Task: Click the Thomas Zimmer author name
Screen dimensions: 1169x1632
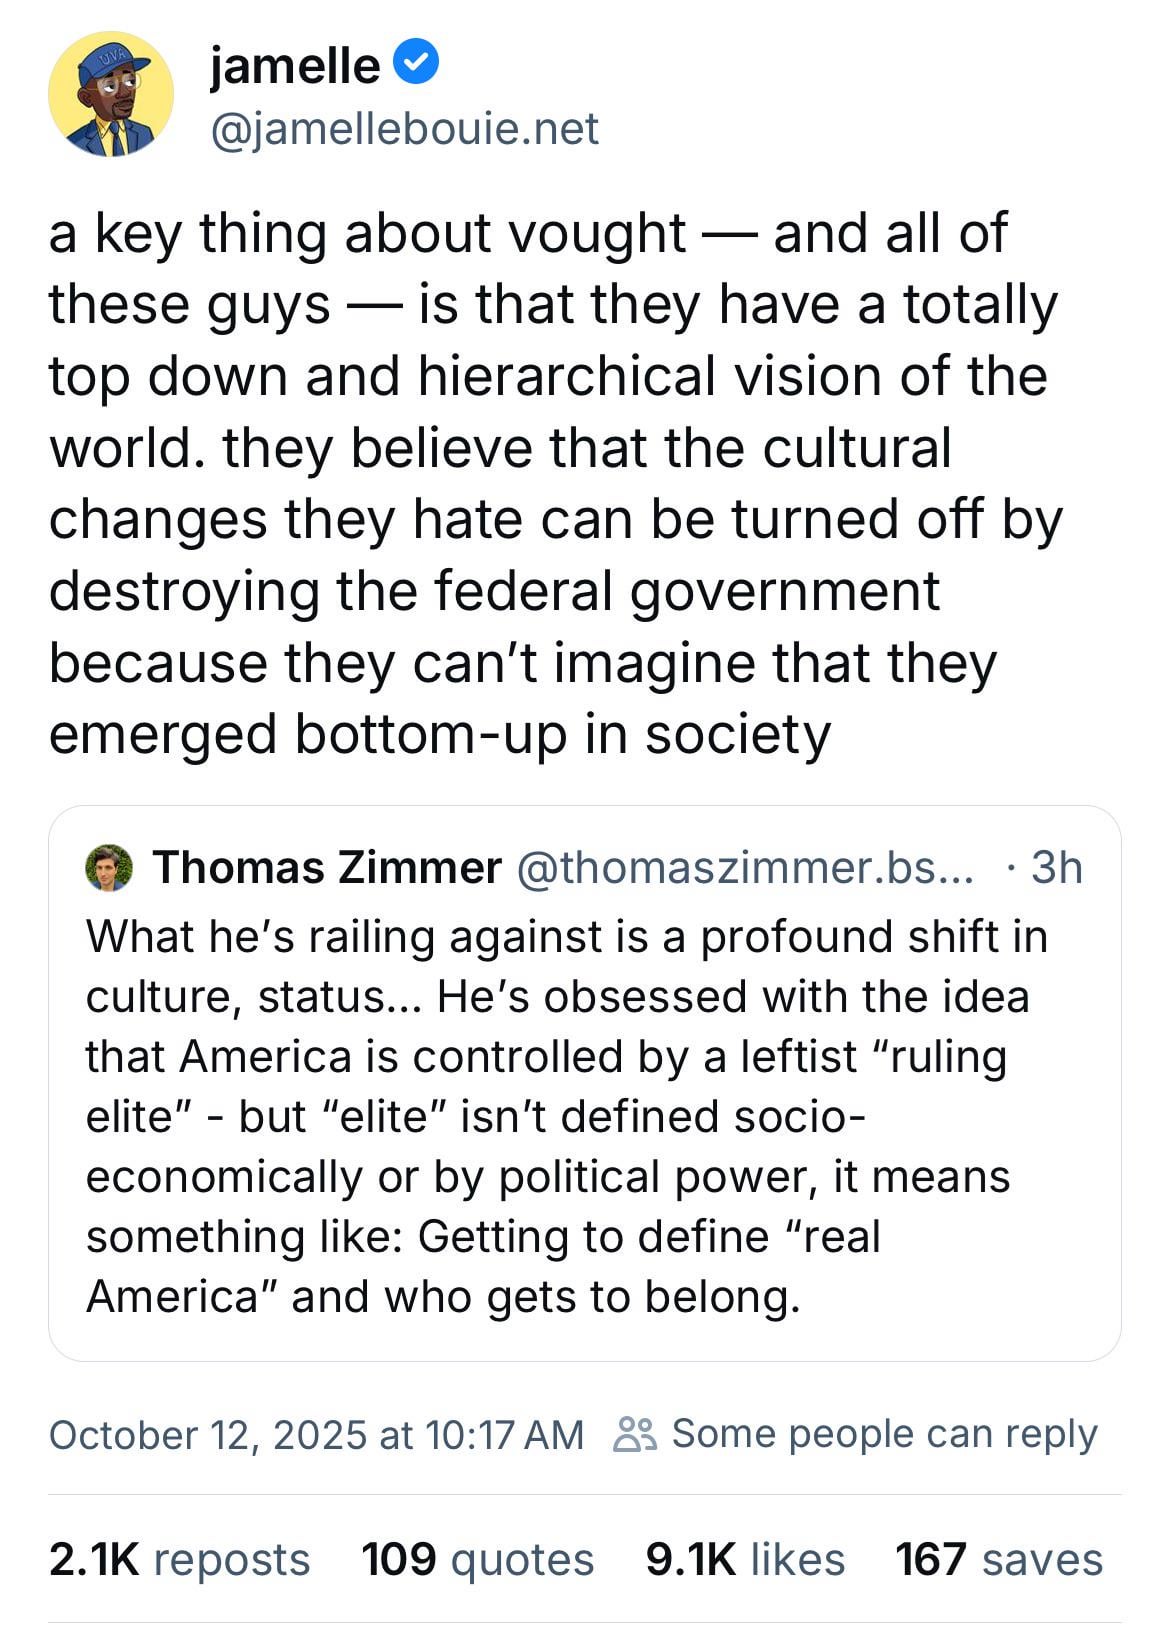Action: (x=327, y=867)
